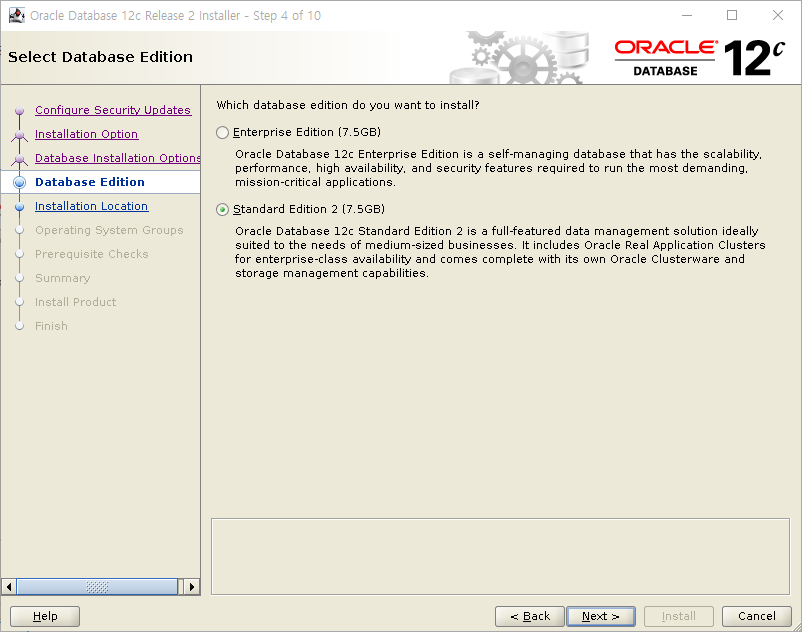This screenshot has width=802, height=632.
Task: Go to Installation Option step
Action: [86, 134]
